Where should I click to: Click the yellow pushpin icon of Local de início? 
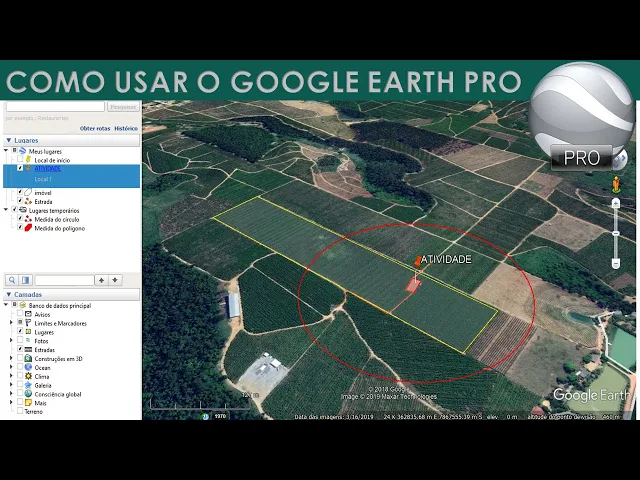click(x=28, y=160)
